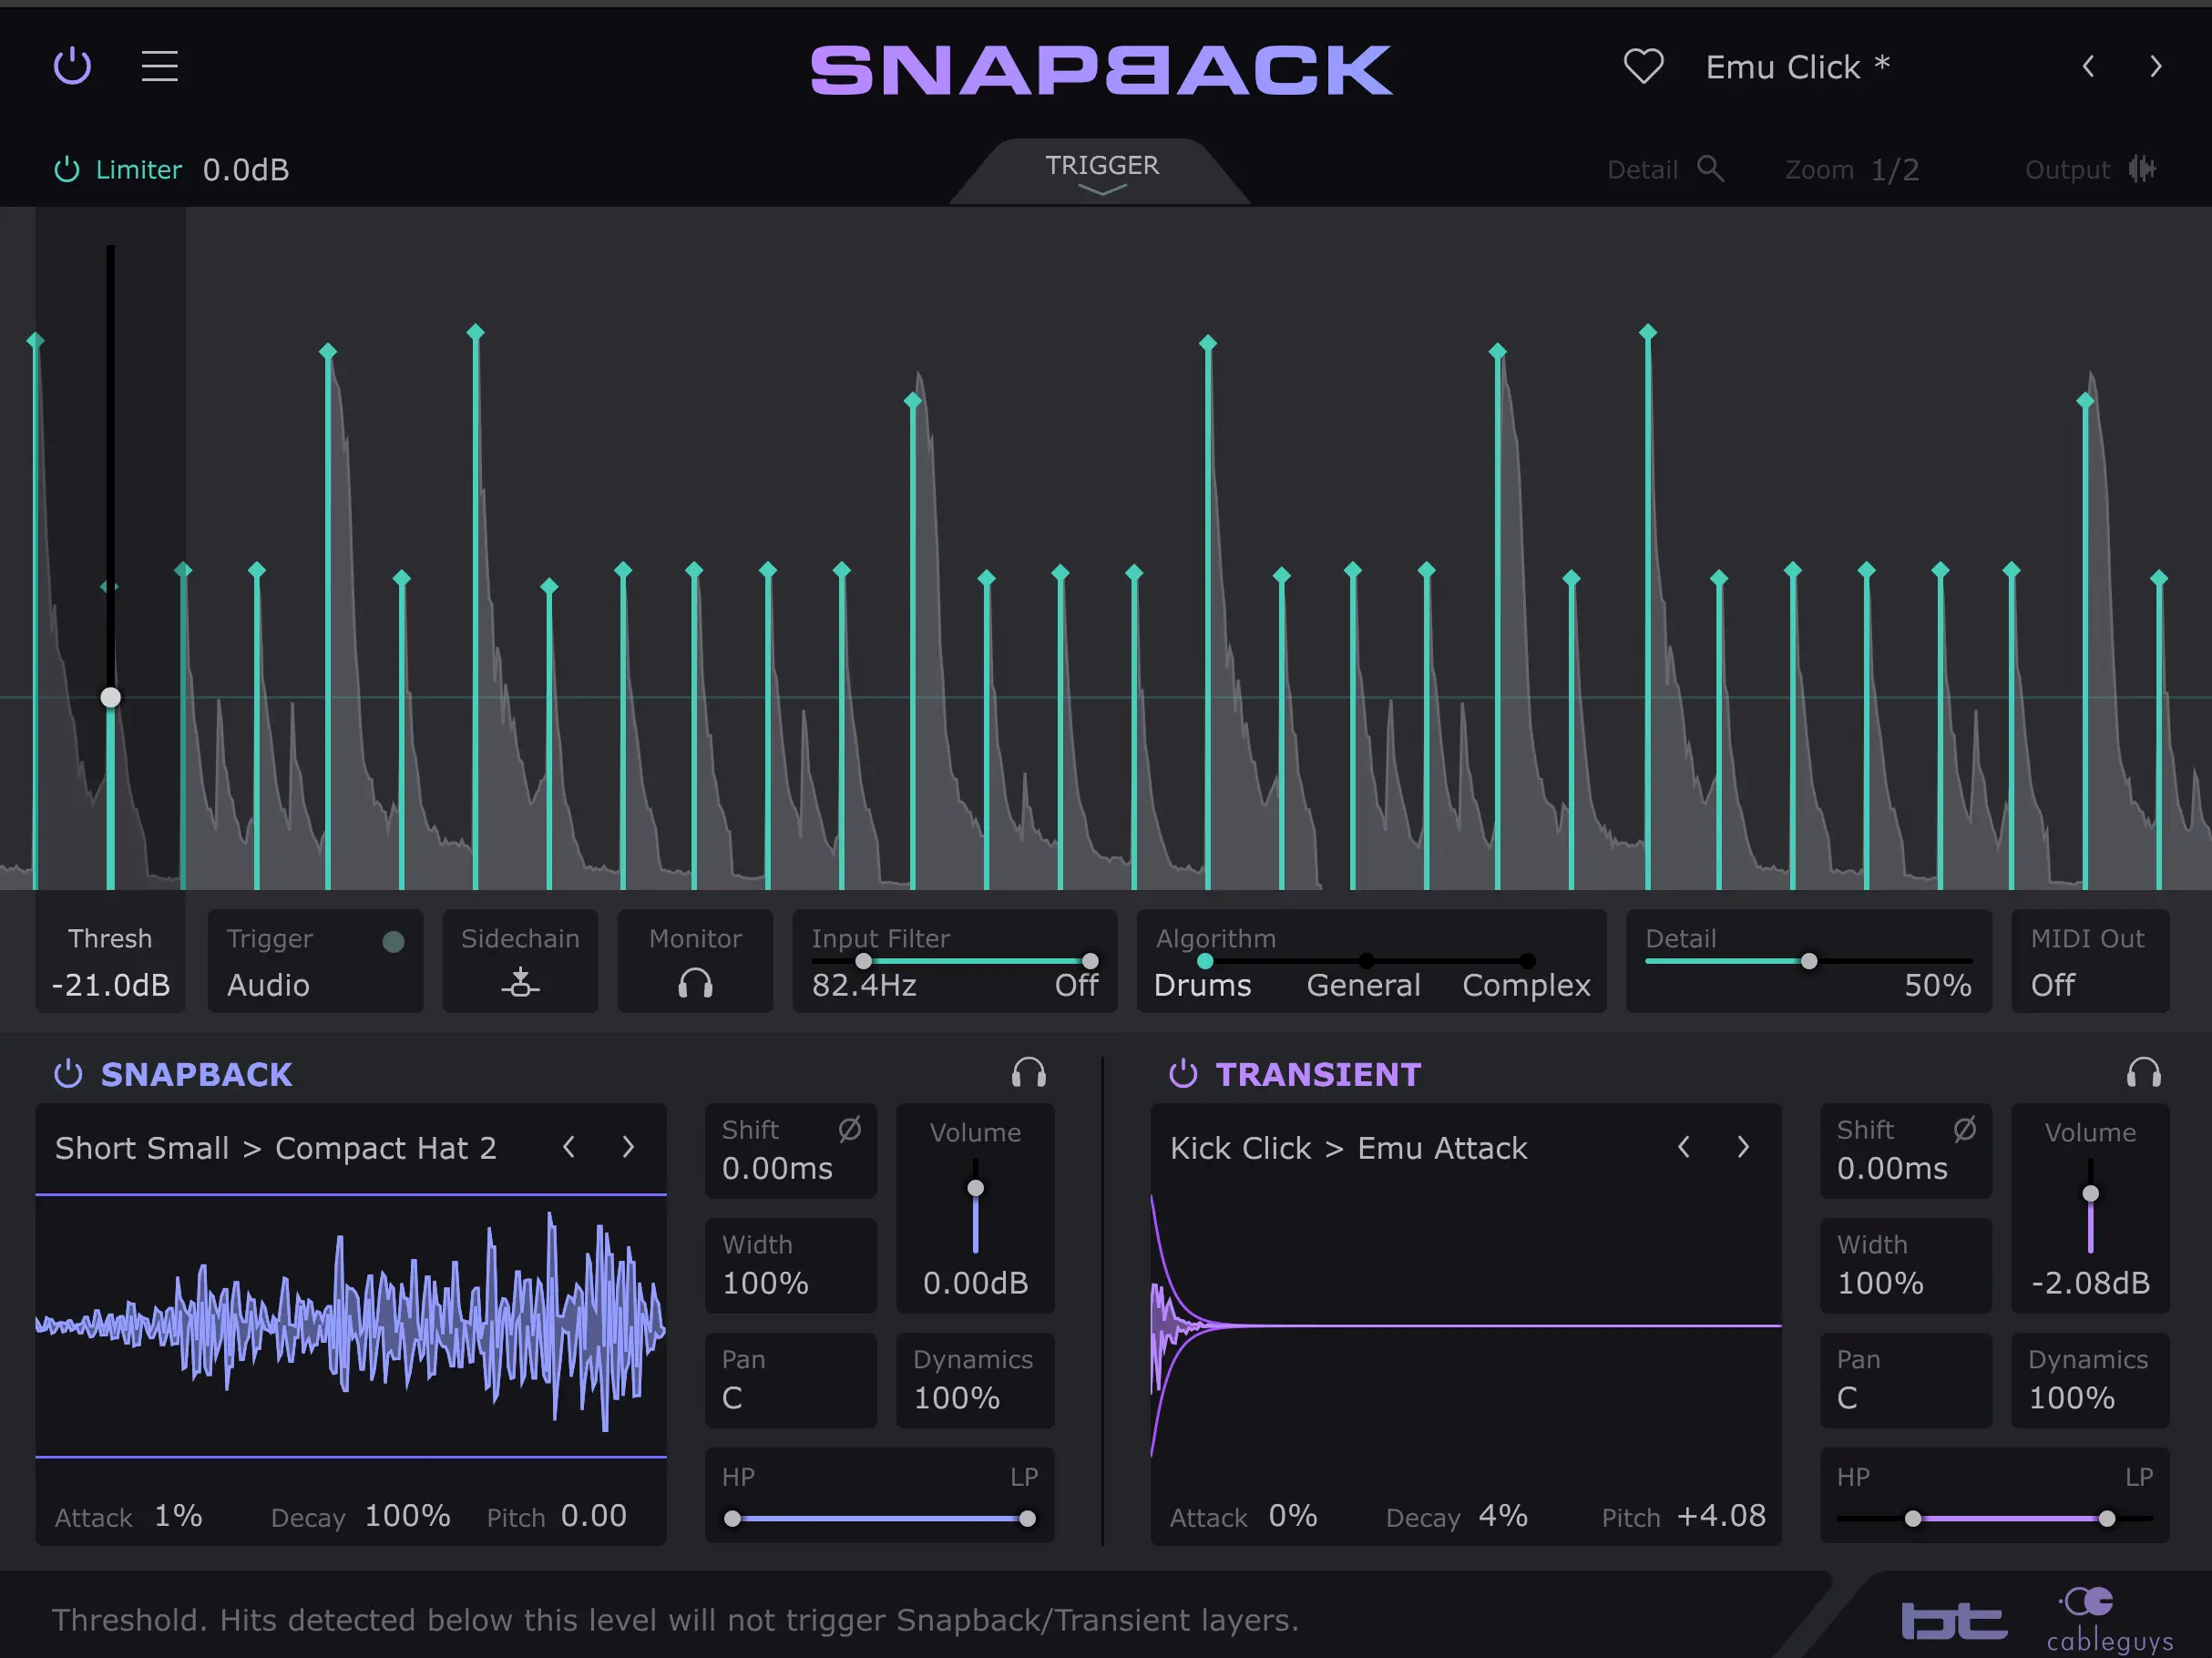Click the Snapback Dynamics 100% value

tap(956, 1398)
